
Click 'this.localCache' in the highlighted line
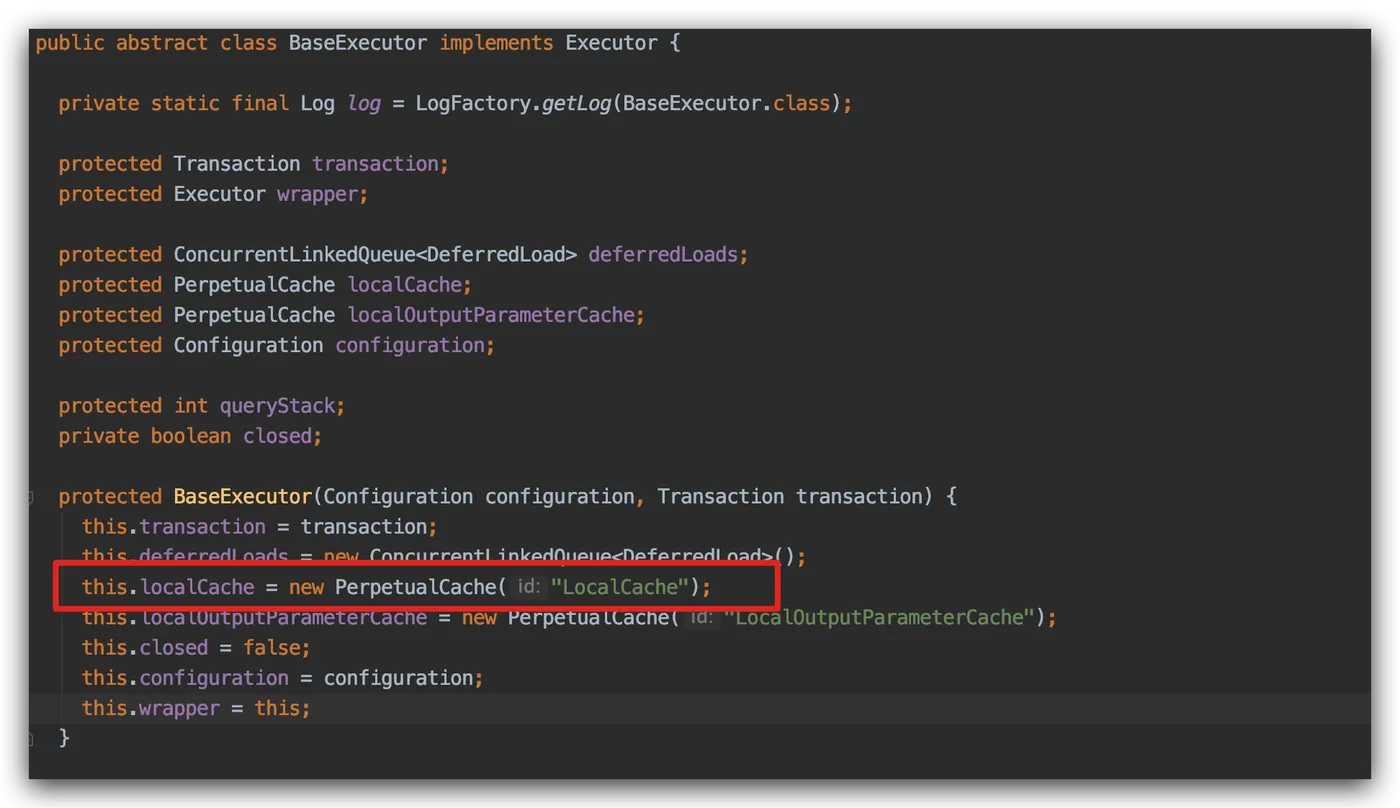[168, 587]
